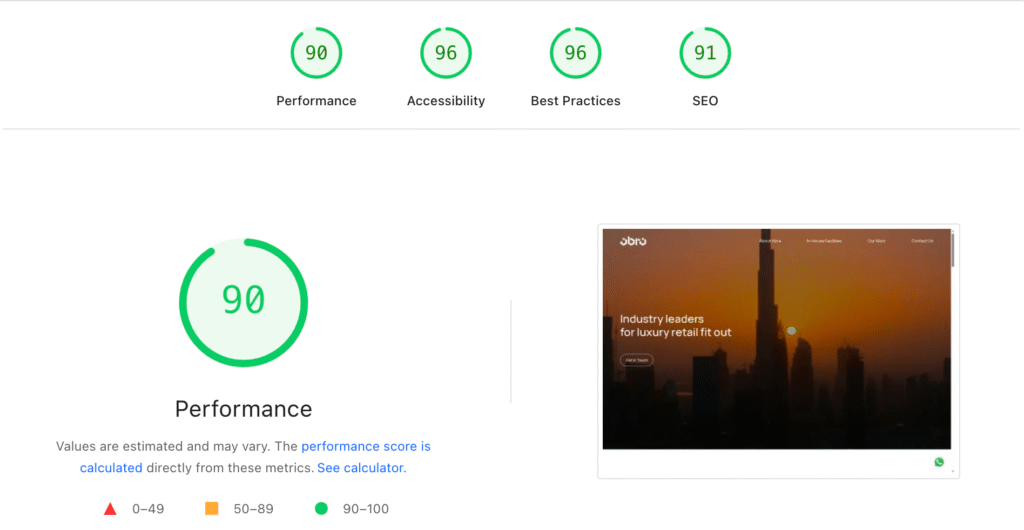Viewport: 1024px width, 530px height.
Task: Click 'In-House Facilities' in the preview navigation
Action: point(824,241)
